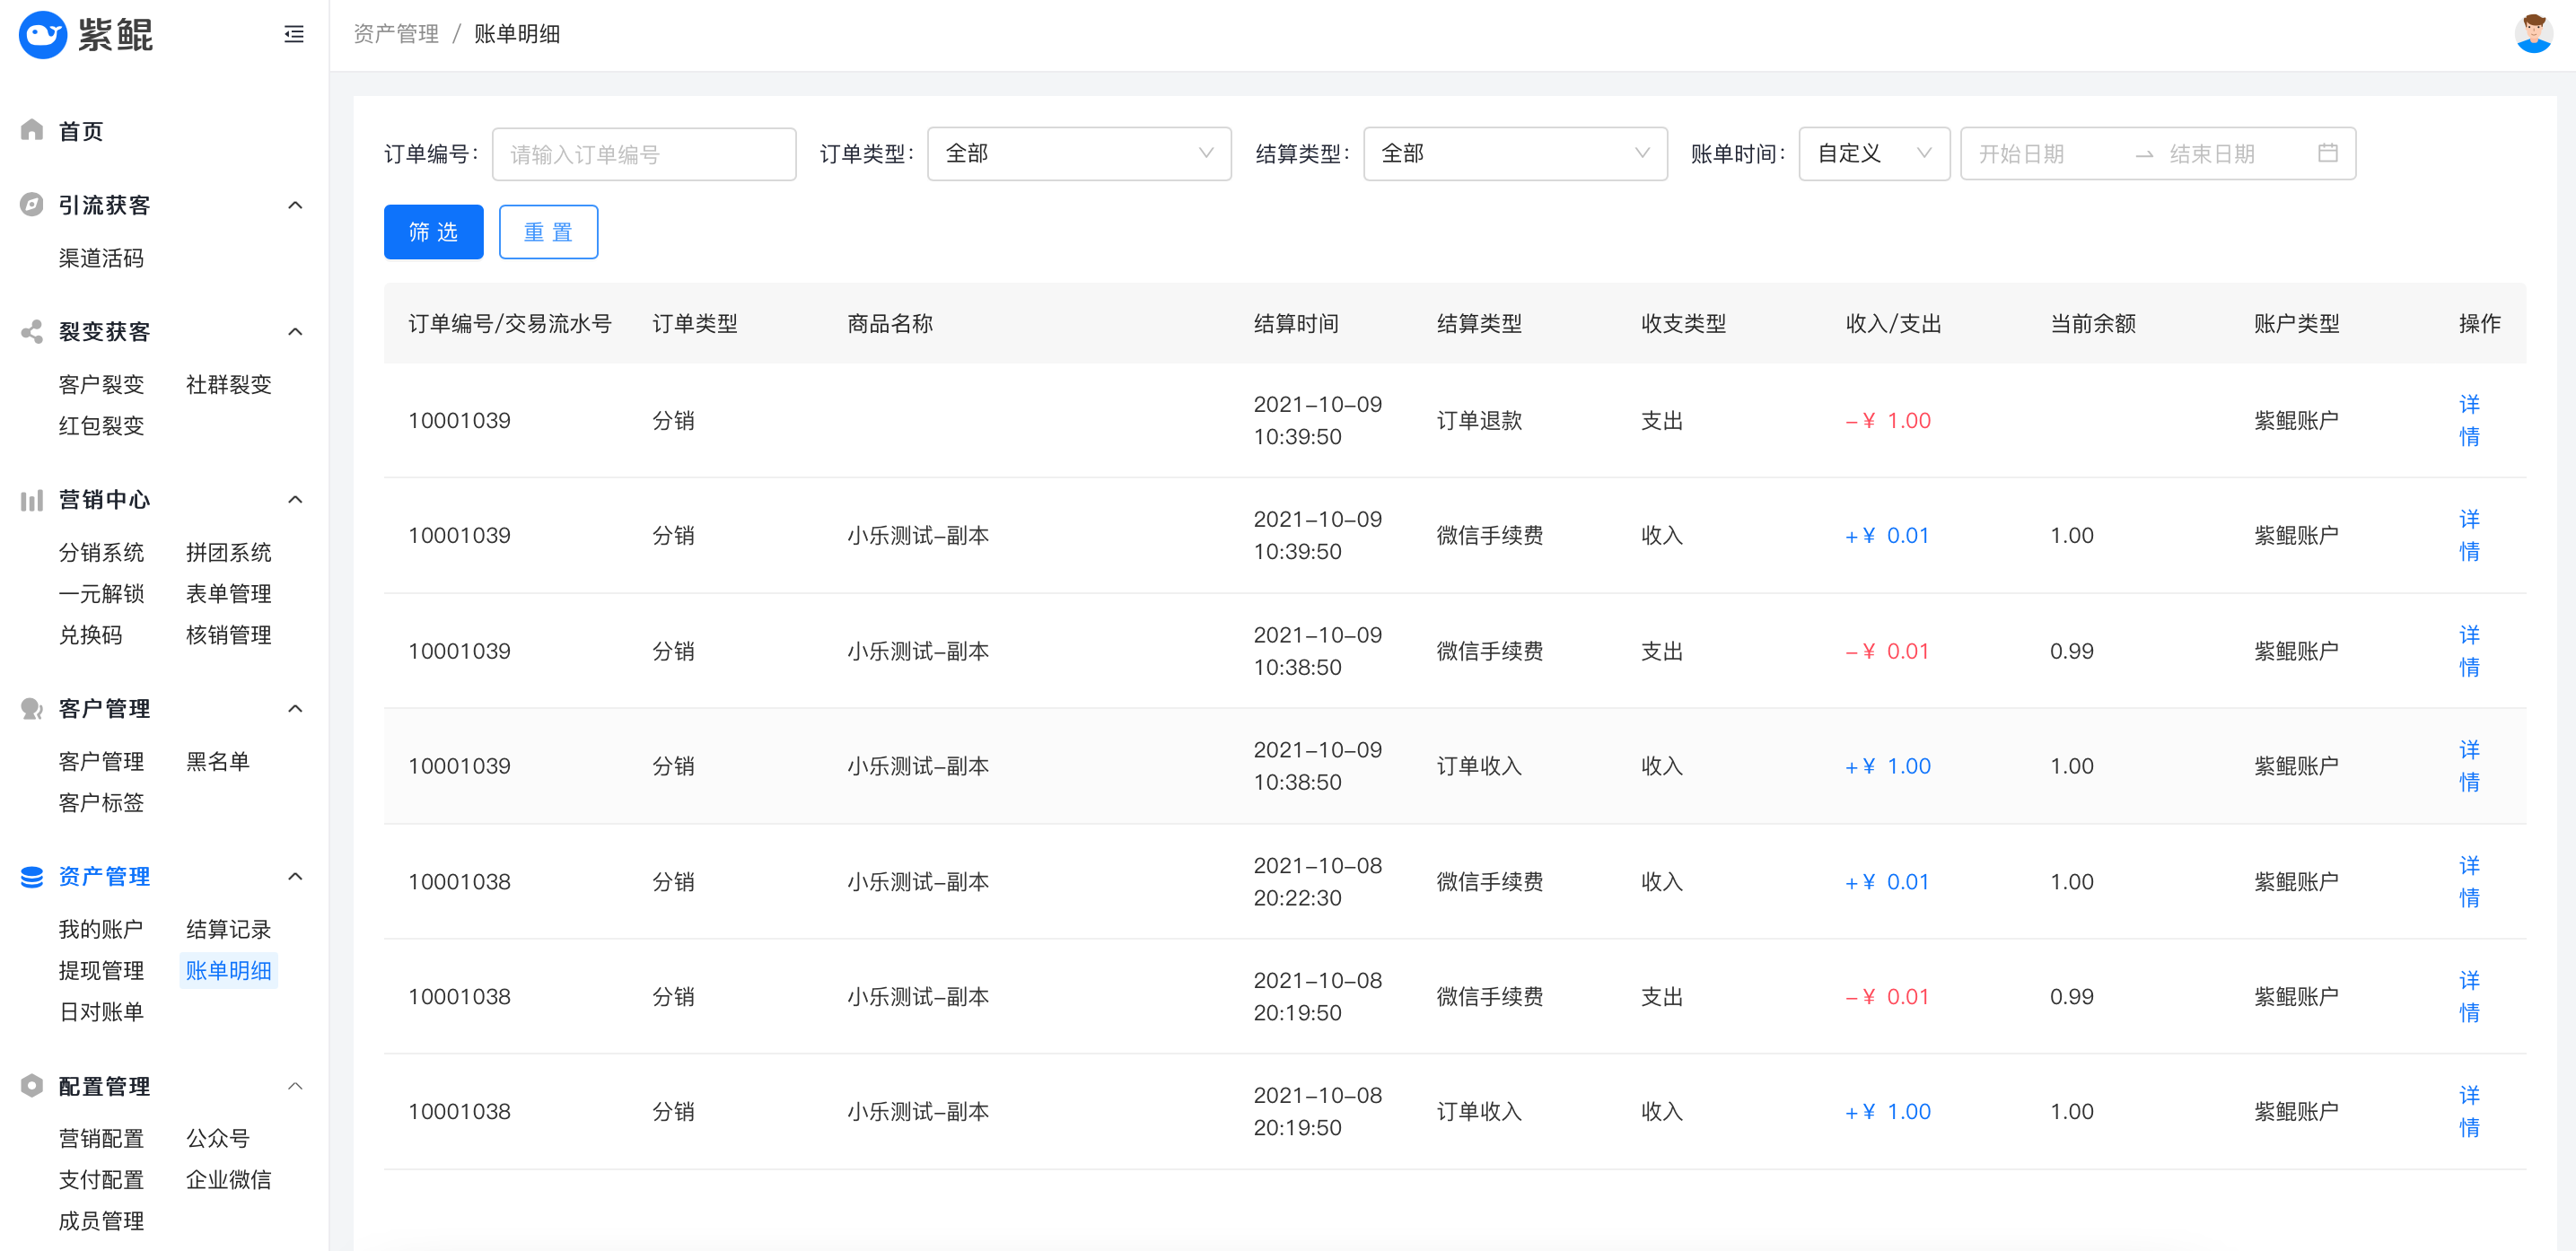
Task: Click the home icon next to 首页
Action: [x=32, y=130]
